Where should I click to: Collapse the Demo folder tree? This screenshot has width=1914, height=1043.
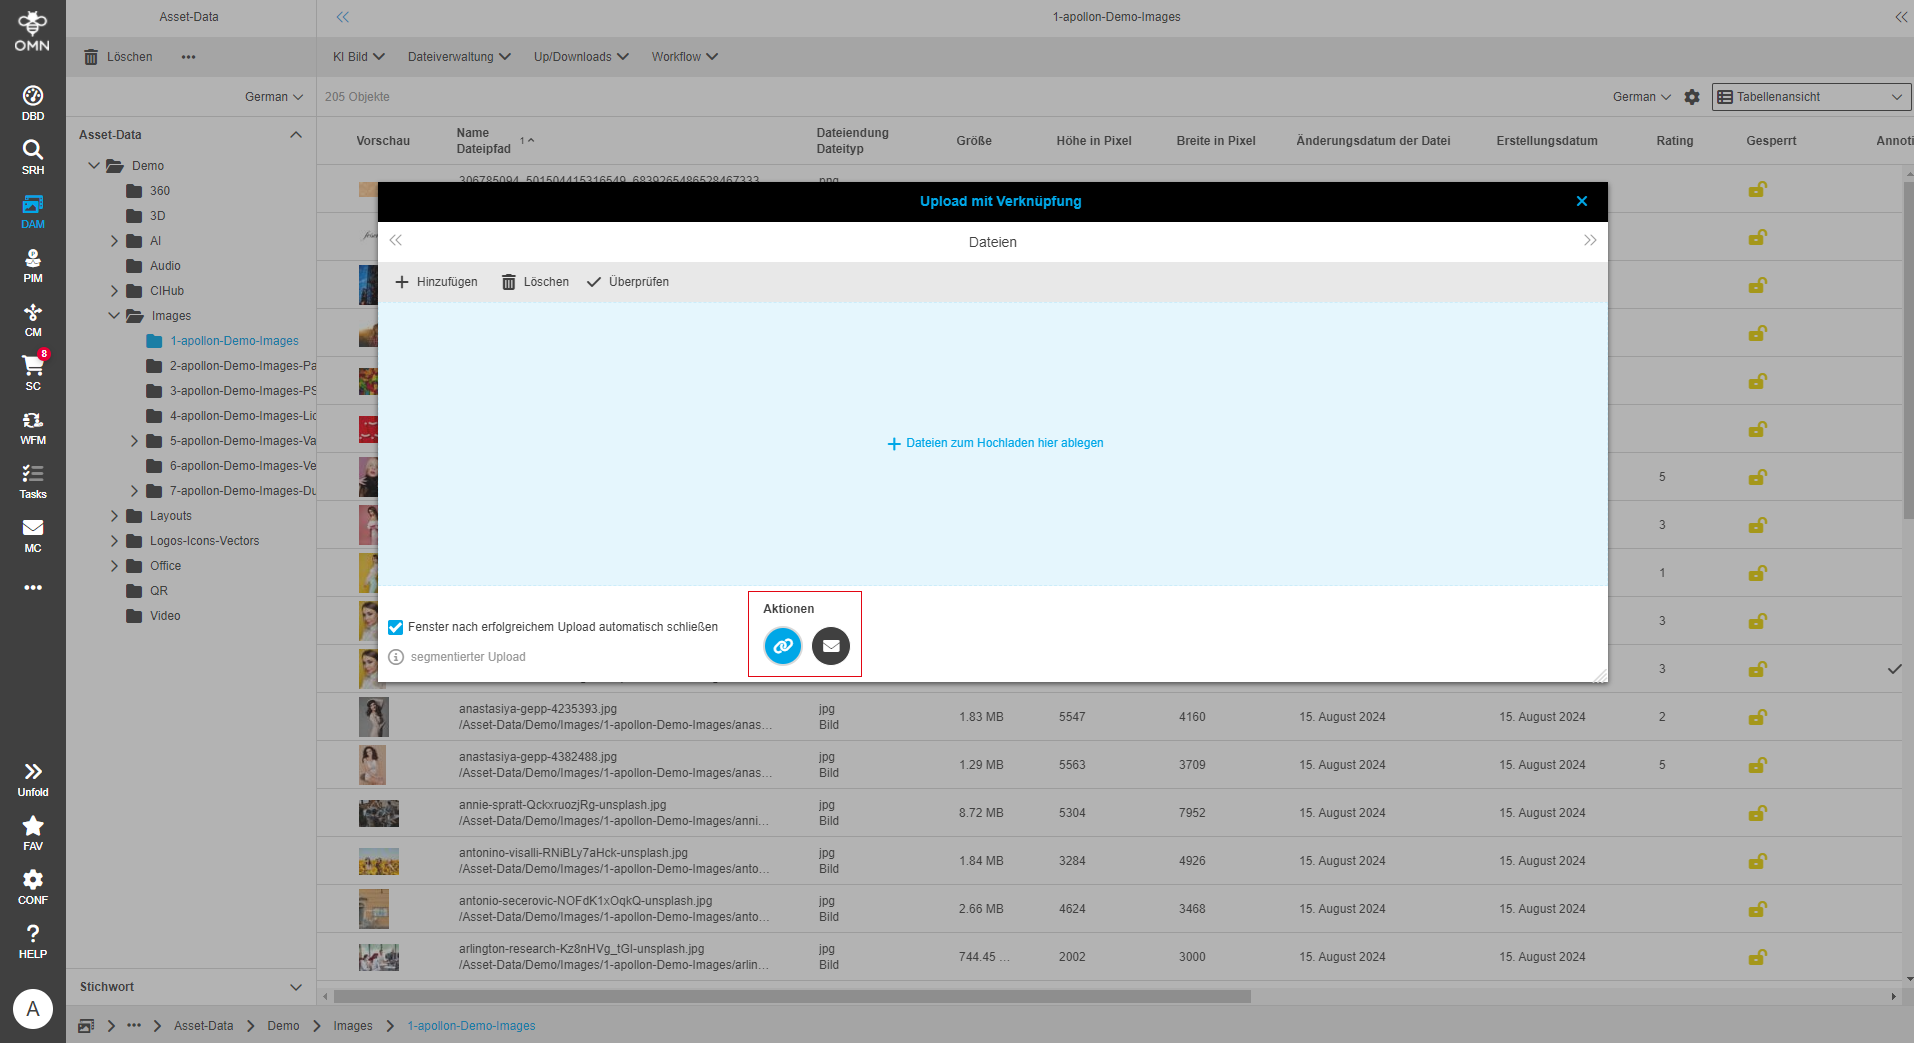point(95,165)
